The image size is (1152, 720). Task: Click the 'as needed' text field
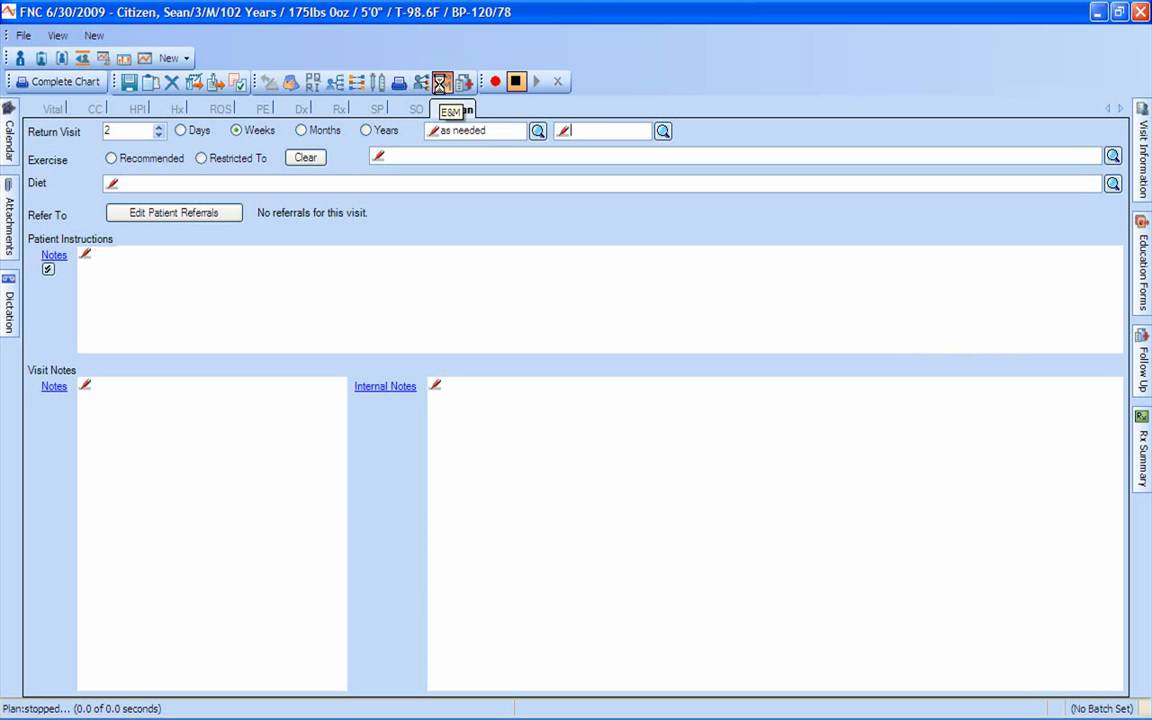pyautogui.click(x=476, y=131)
